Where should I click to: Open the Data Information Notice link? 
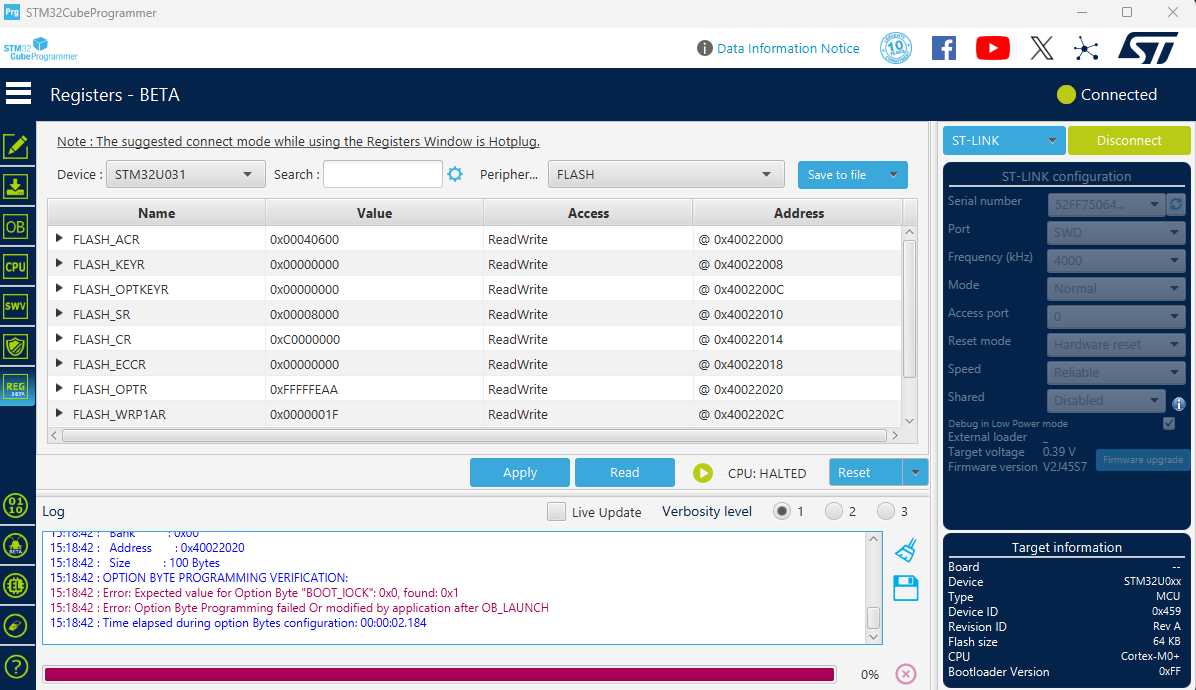pos(789,48)
